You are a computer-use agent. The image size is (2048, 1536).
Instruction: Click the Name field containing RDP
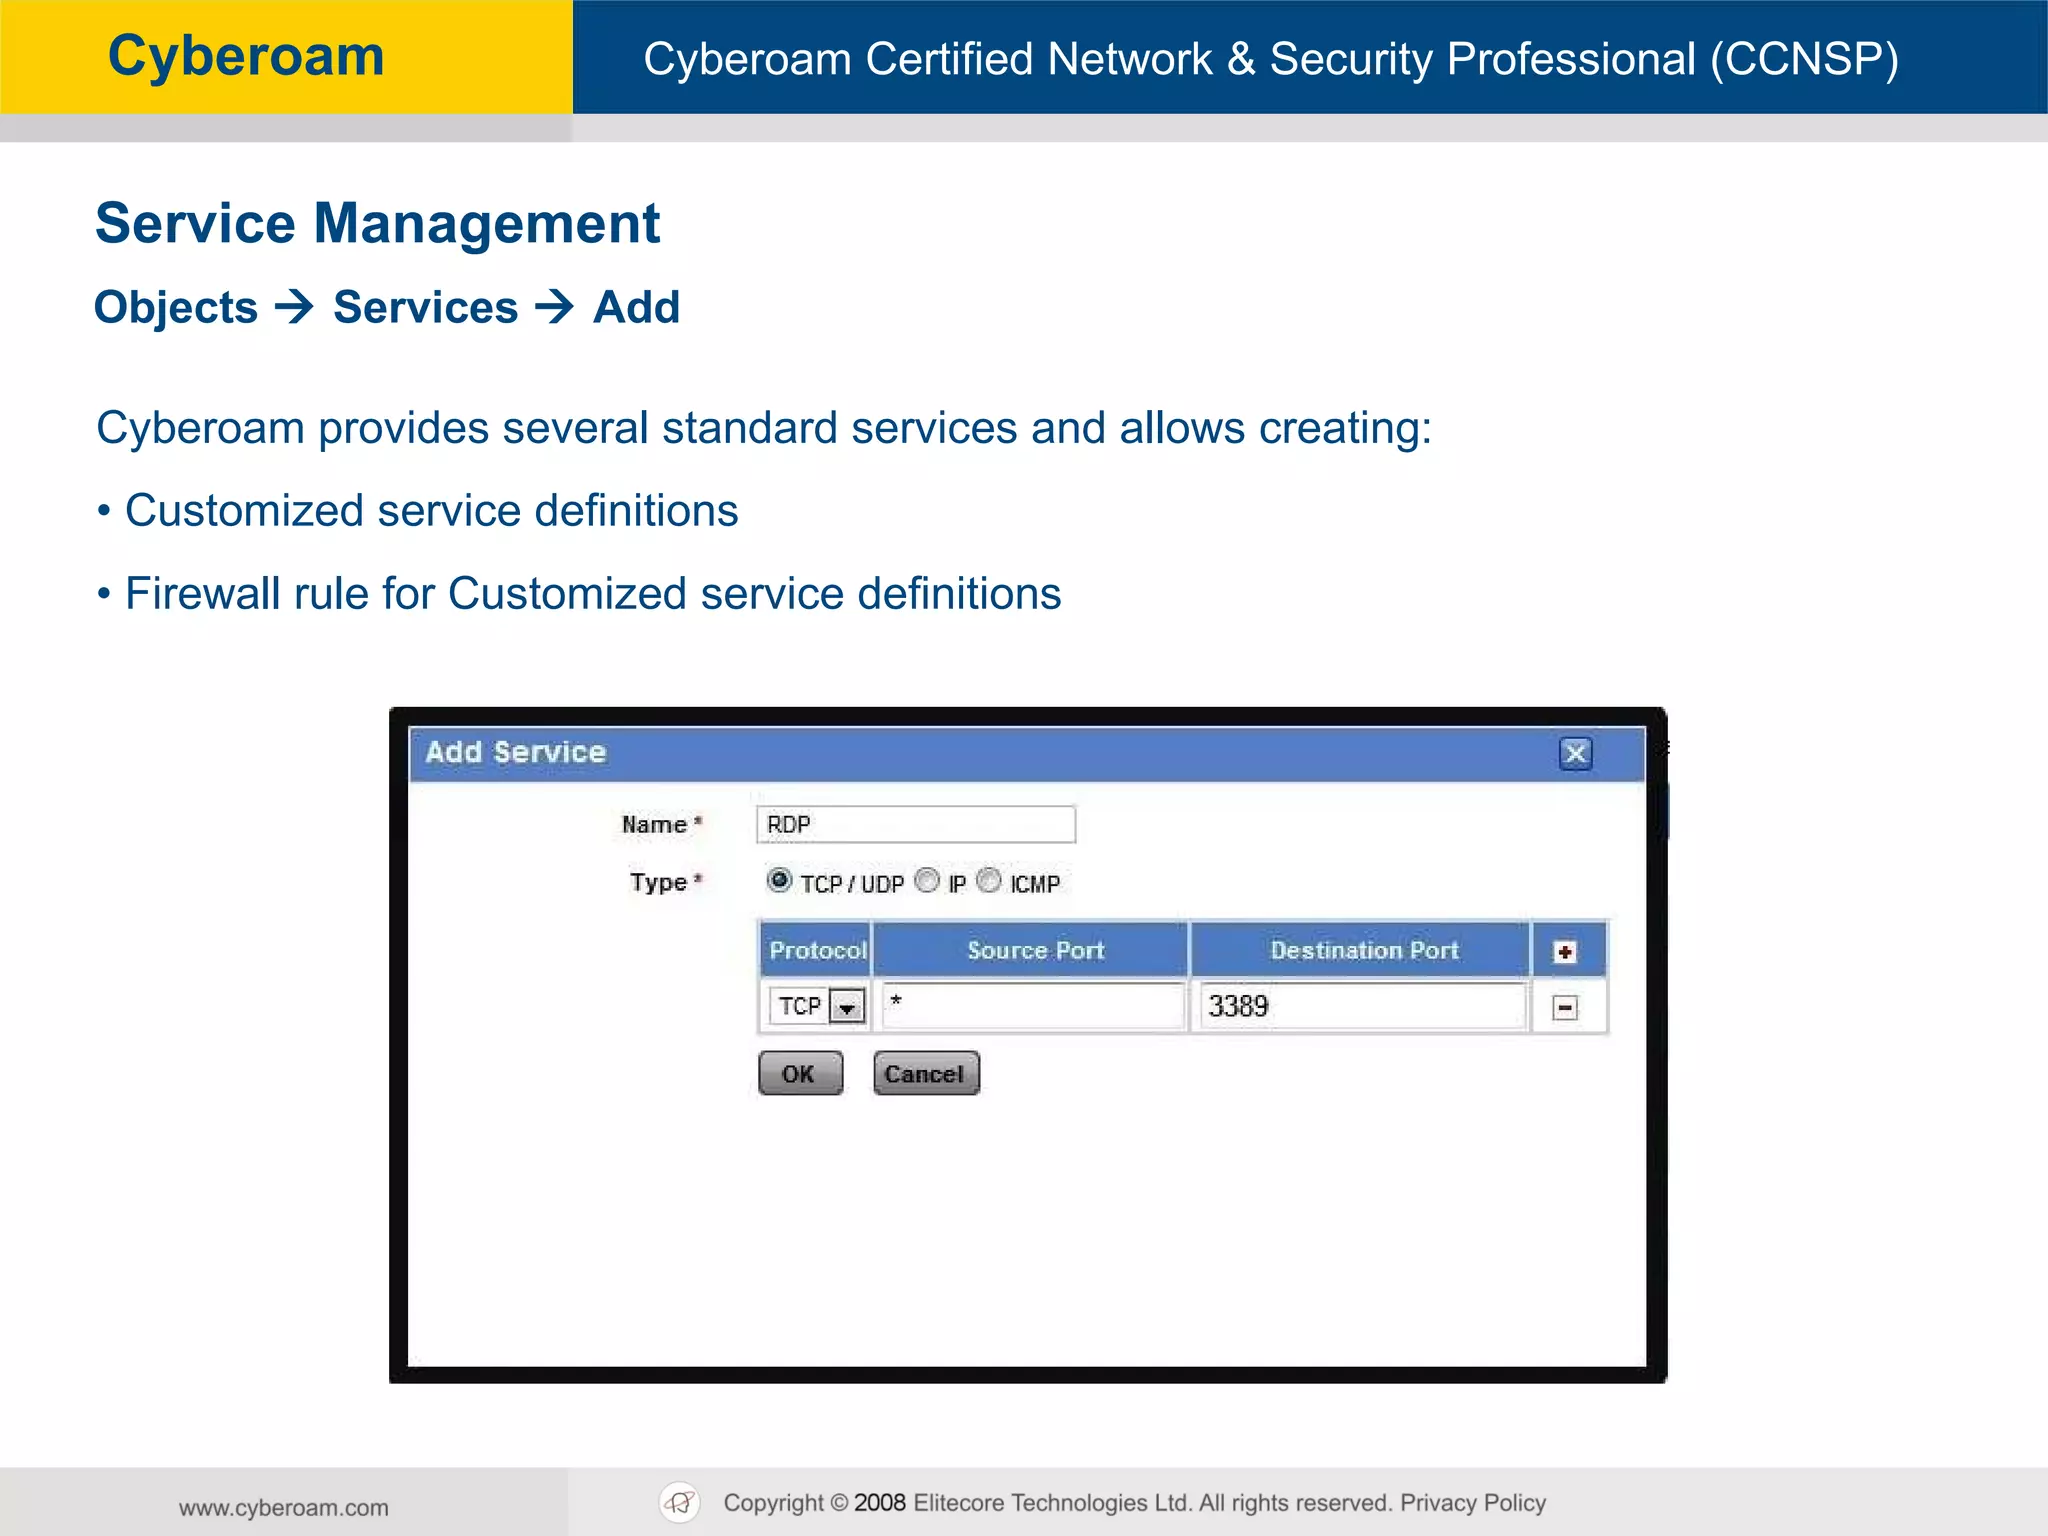[916, 825]
